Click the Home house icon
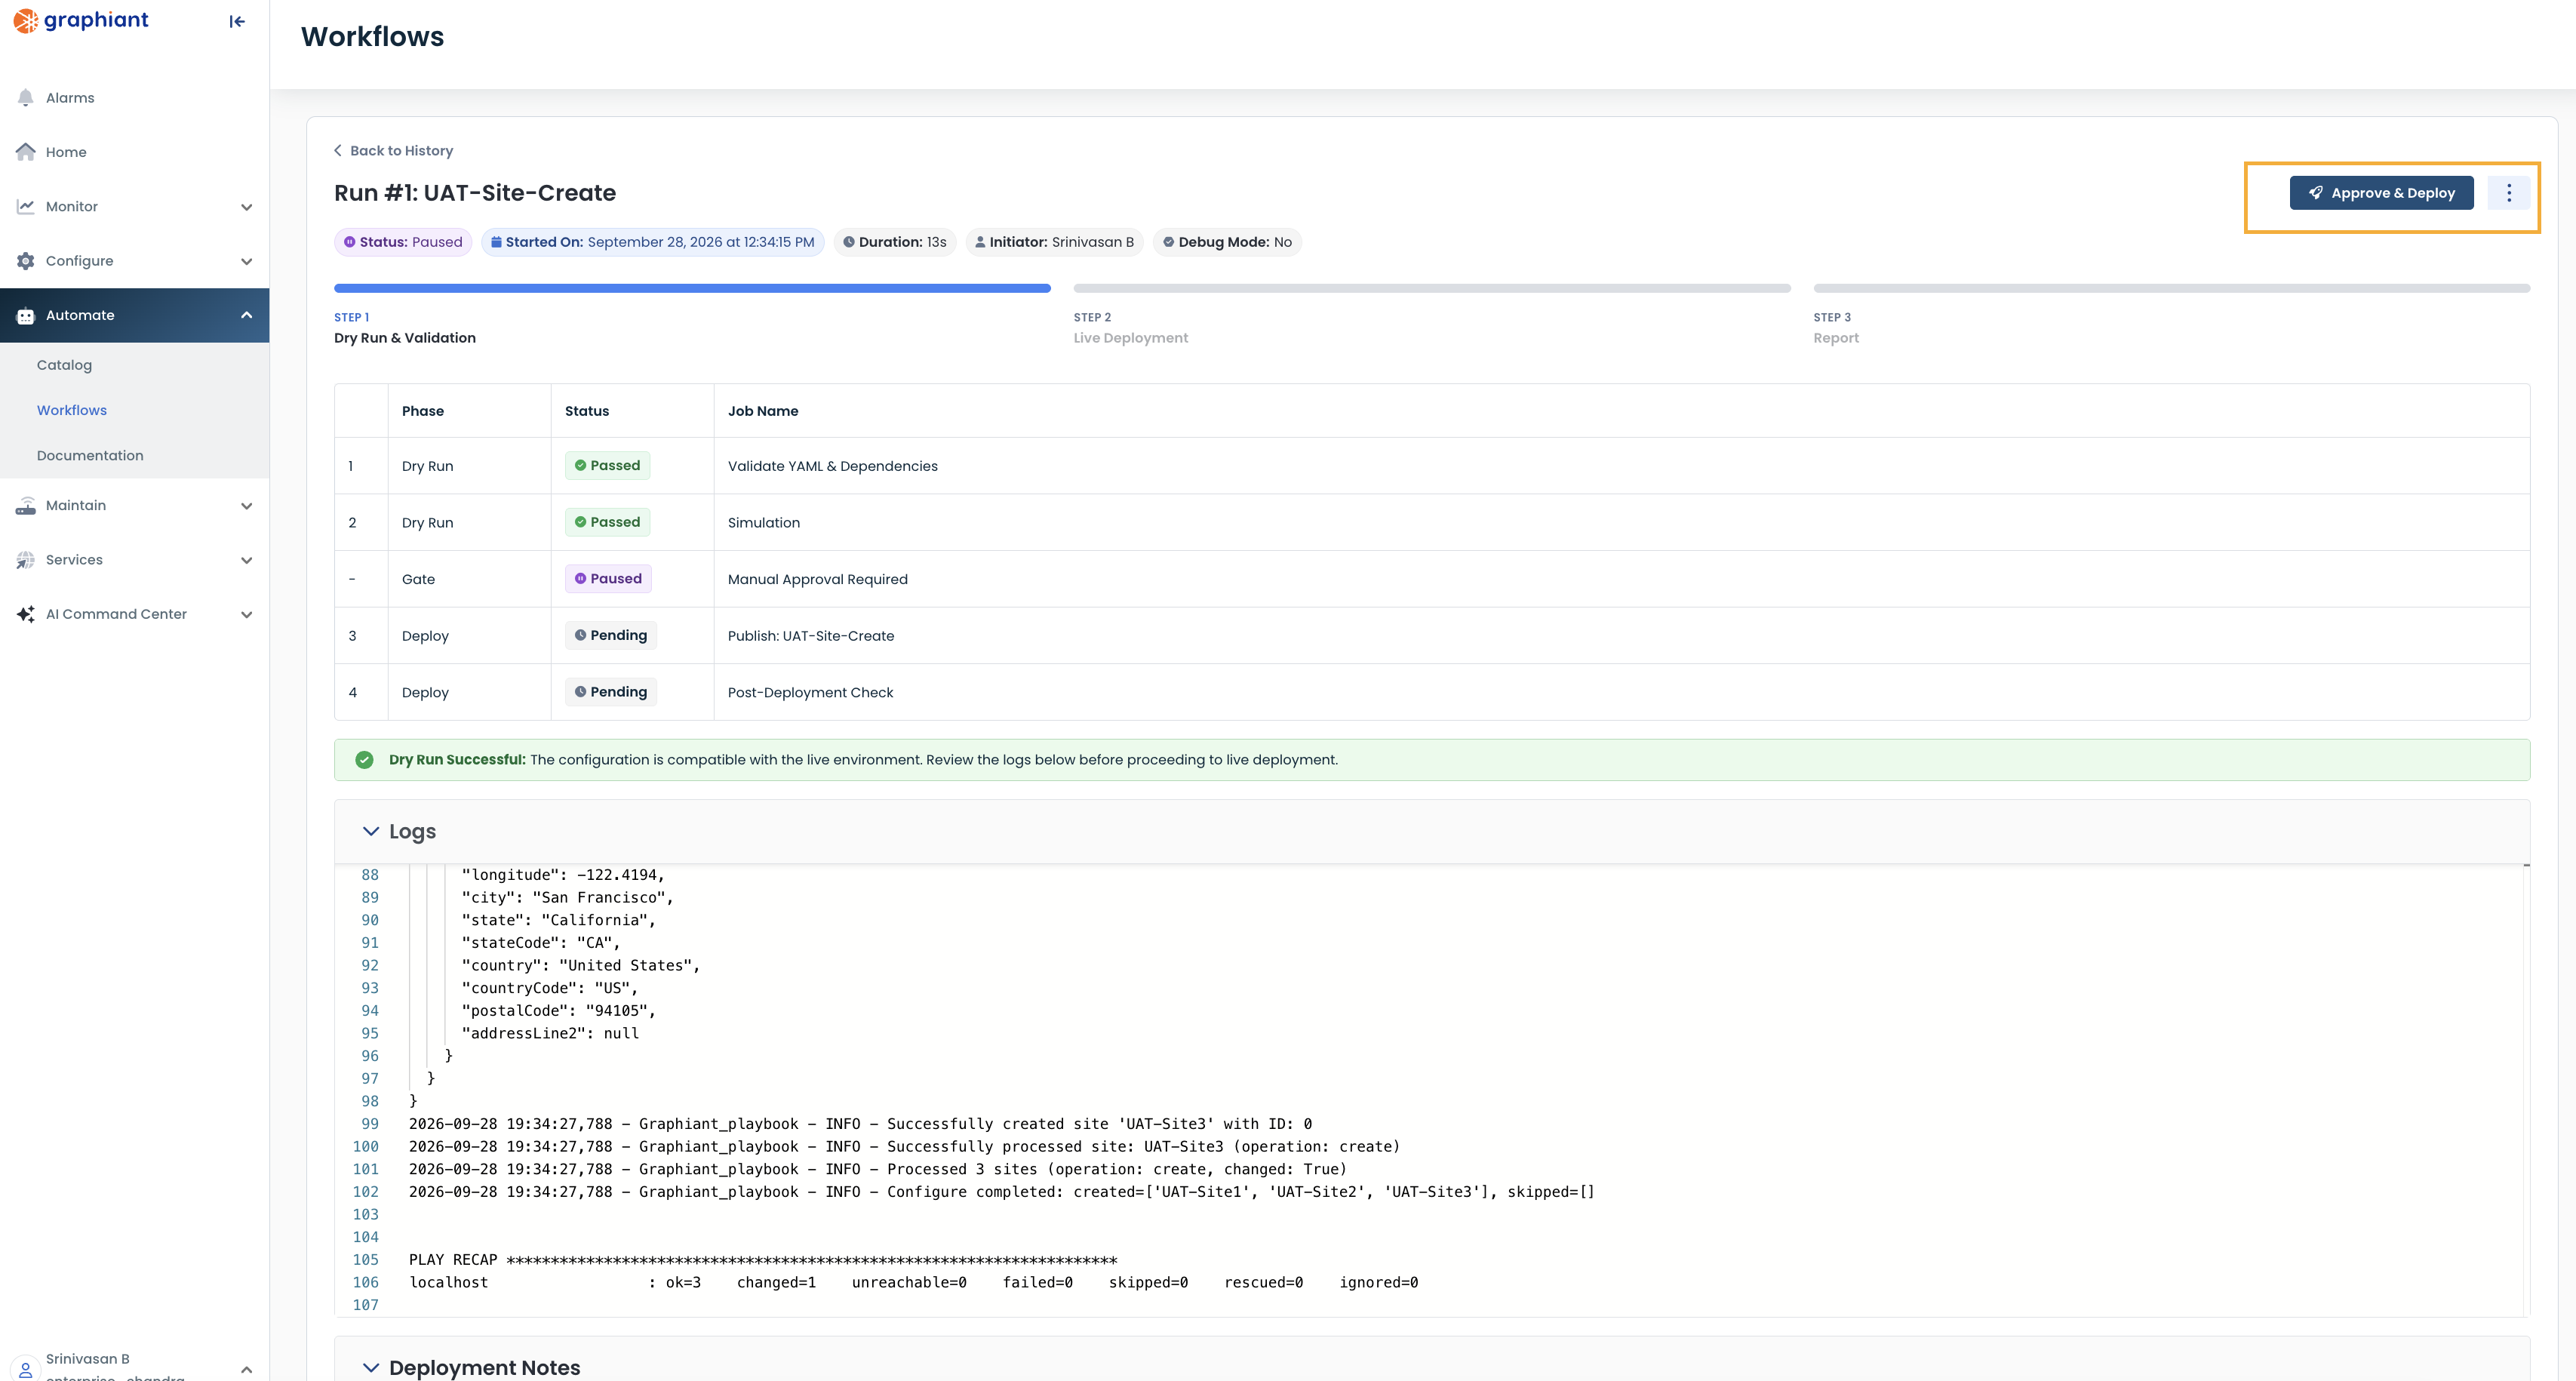 pos(26,152)
